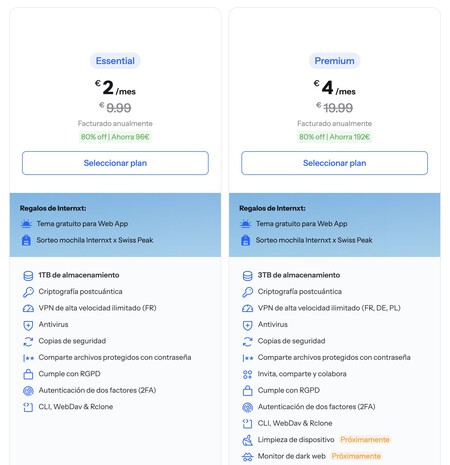The width and height of the screenshot is (450, 465).
Task: Click the Monitor de dark web icon
Action: point(247,456)
